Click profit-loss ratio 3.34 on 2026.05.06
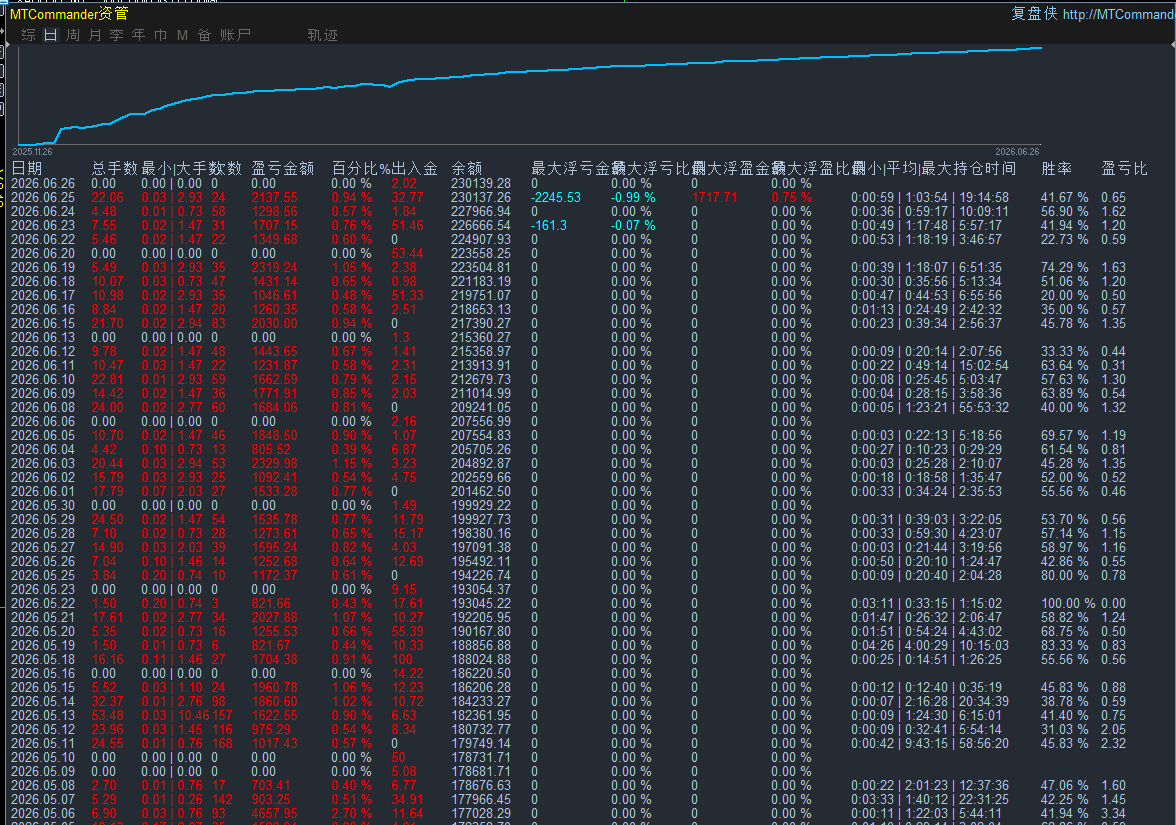The image size is (1176, 825). click(x=1114, y=814)
